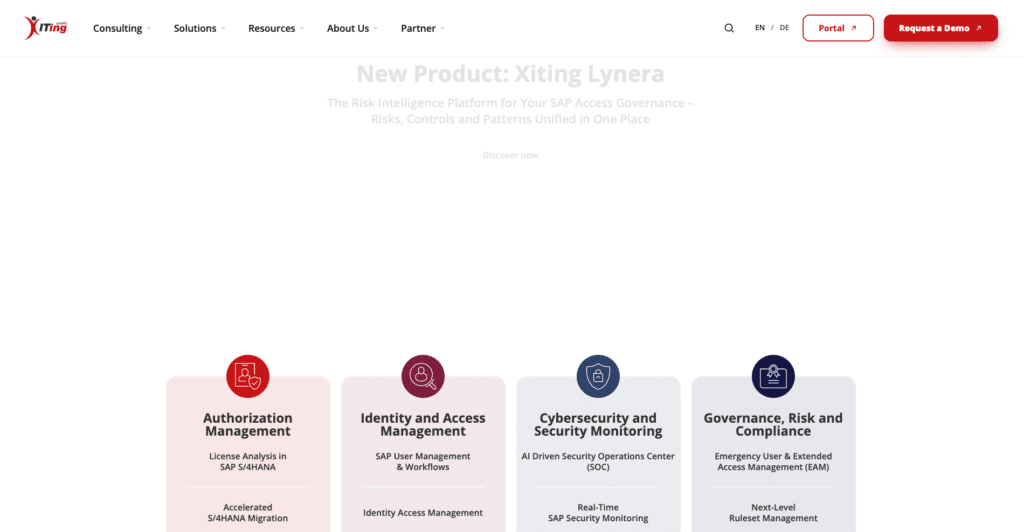Click the arrow icon on the Portal button

[x=854, y=28]
